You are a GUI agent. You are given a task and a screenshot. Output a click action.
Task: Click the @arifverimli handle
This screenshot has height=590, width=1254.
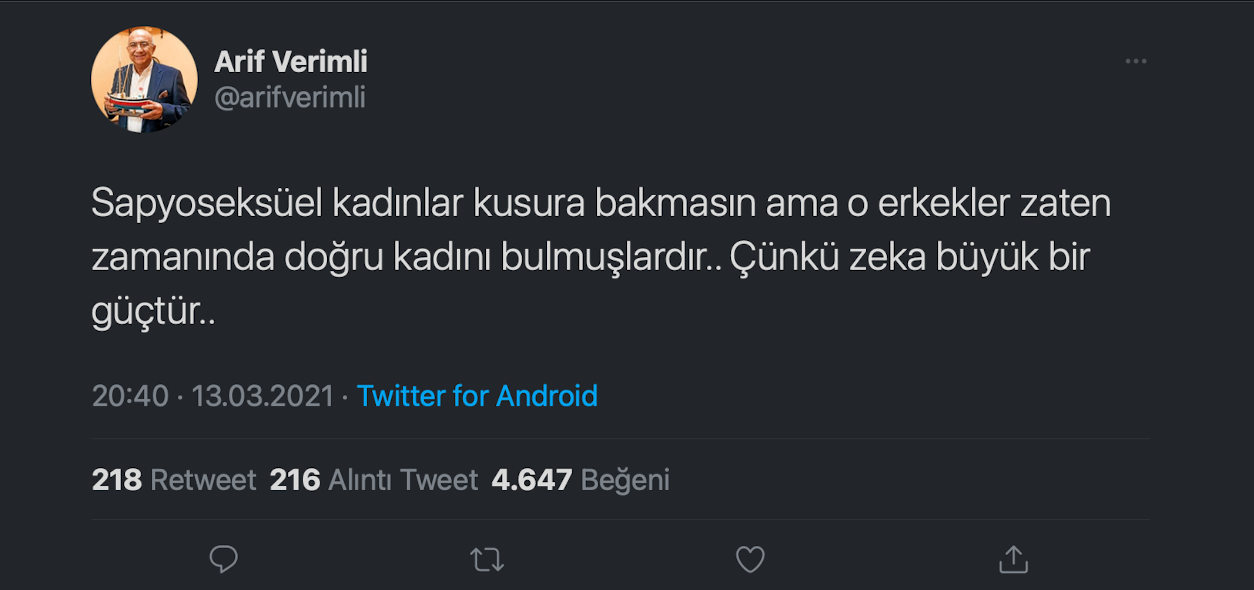pyautogui.click(x=291, y=97)
